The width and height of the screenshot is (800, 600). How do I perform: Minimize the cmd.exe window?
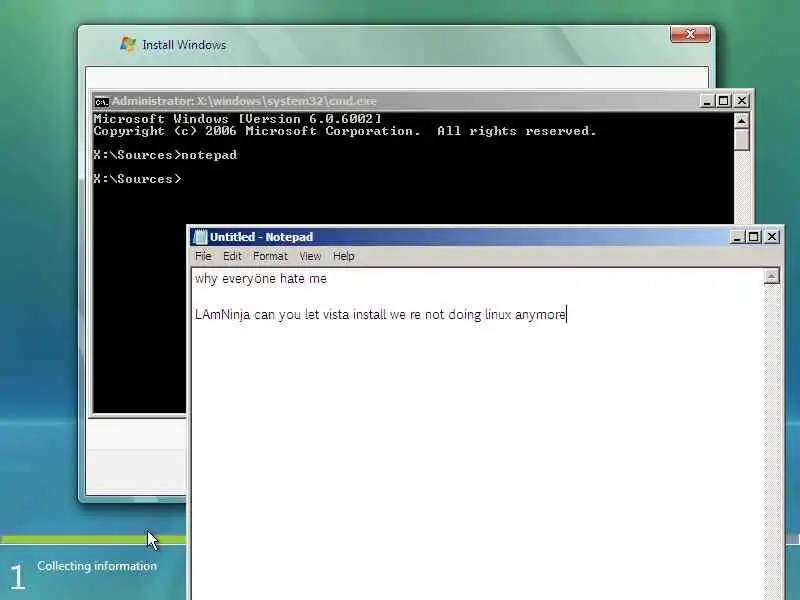(x=707, y=101)
